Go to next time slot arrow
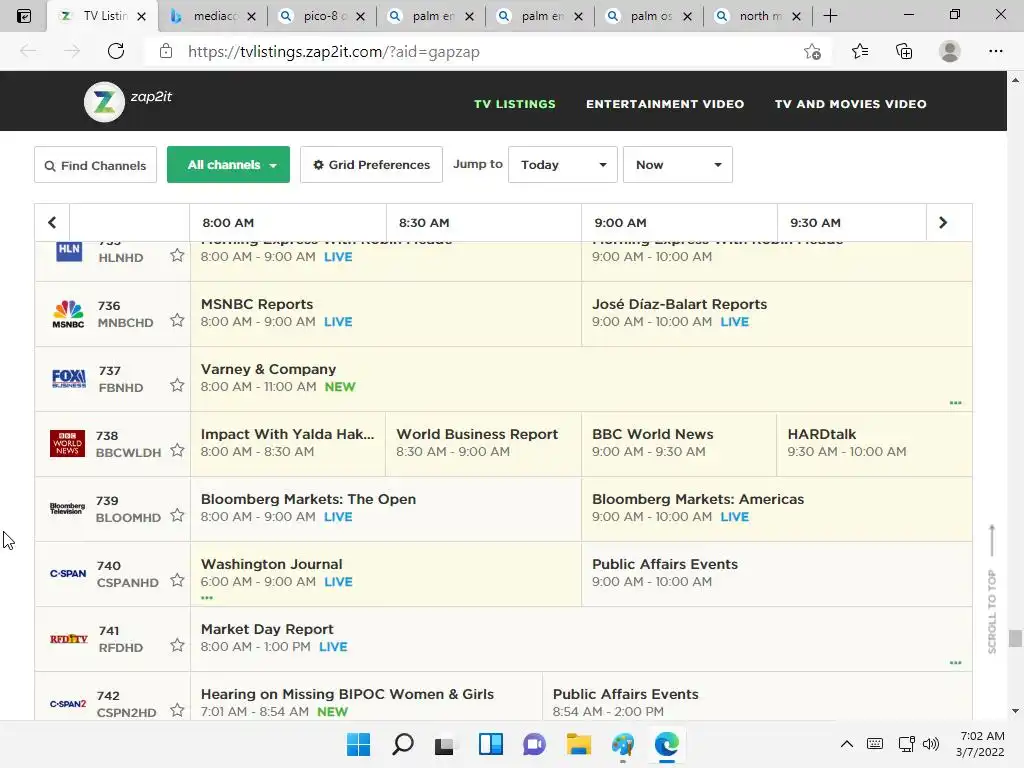The image size is (1024, 768). pyautogui.click(x=942, y=223)
